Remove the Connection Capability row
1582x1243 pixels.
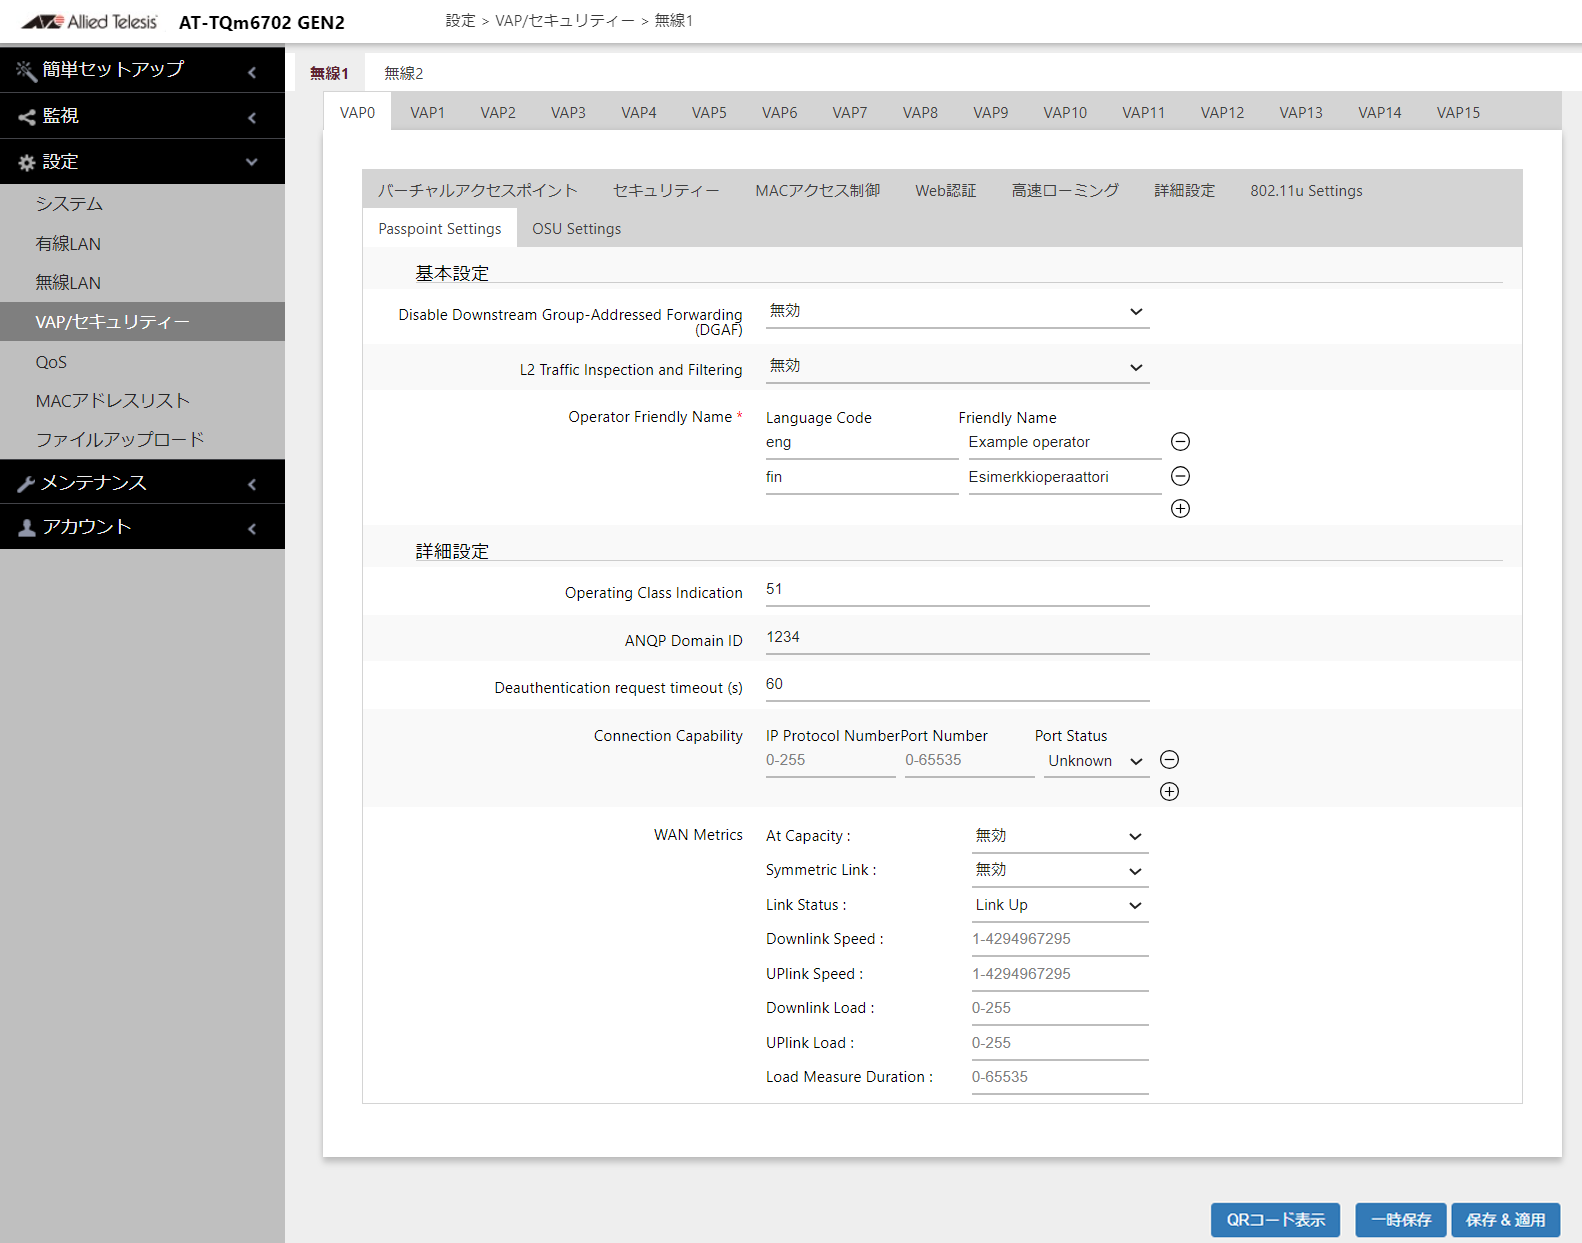click(1169, 760)
